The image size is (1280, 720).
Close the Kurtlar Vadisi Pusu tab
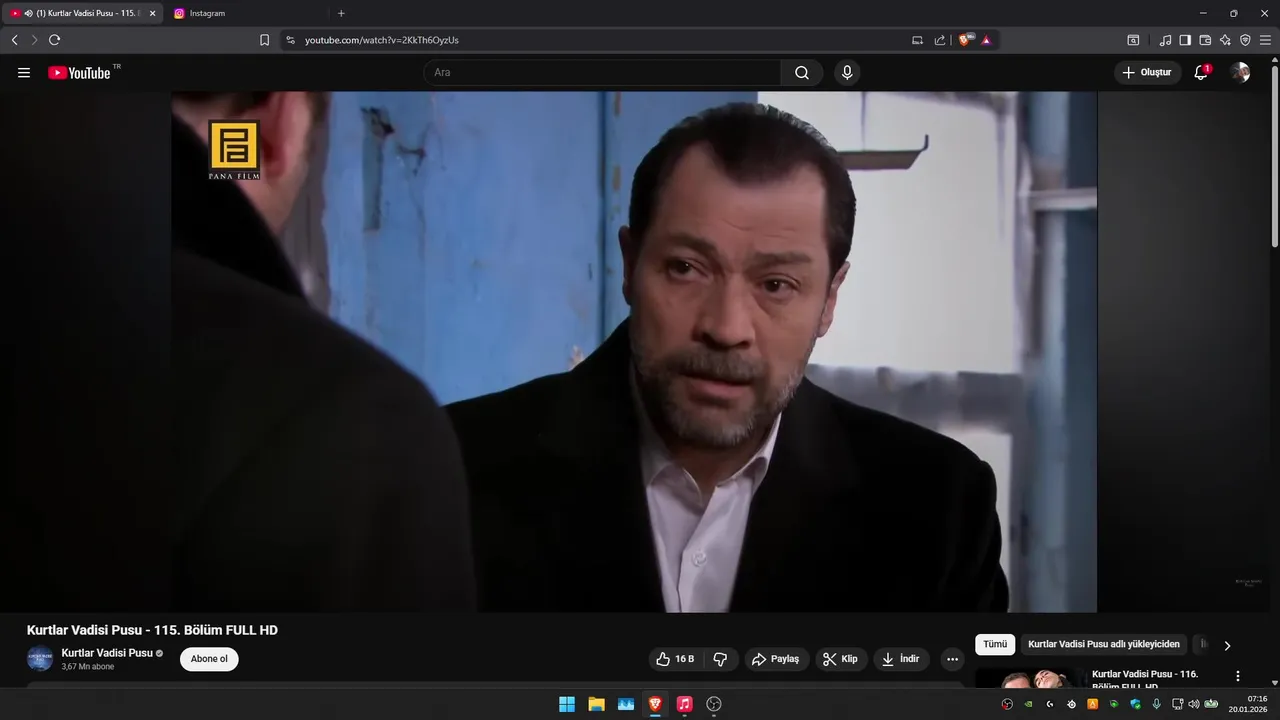click(152, 13)
